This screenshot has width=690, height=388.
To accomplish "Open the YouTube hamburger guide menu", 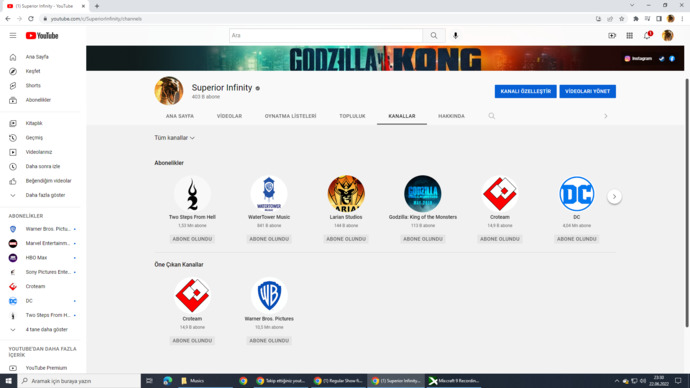I will point(13,36).
